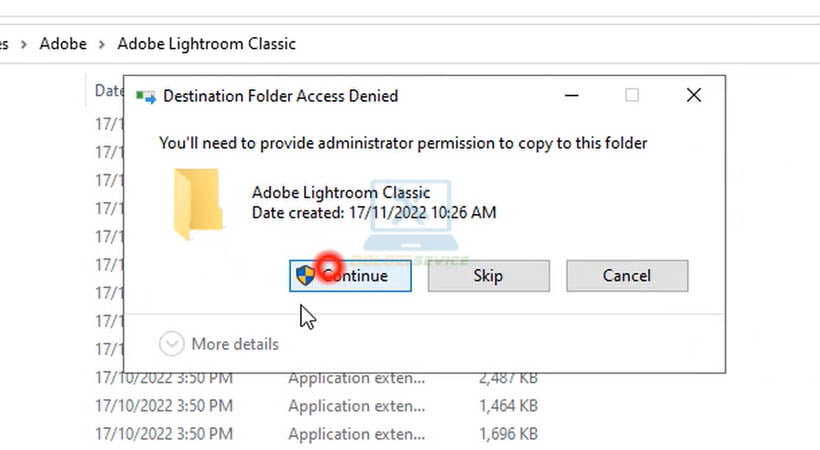Click the yellow folder icon in the dialog
This screenshot has width=820, height=450.
pyautogui.click(x=197, y=205)
